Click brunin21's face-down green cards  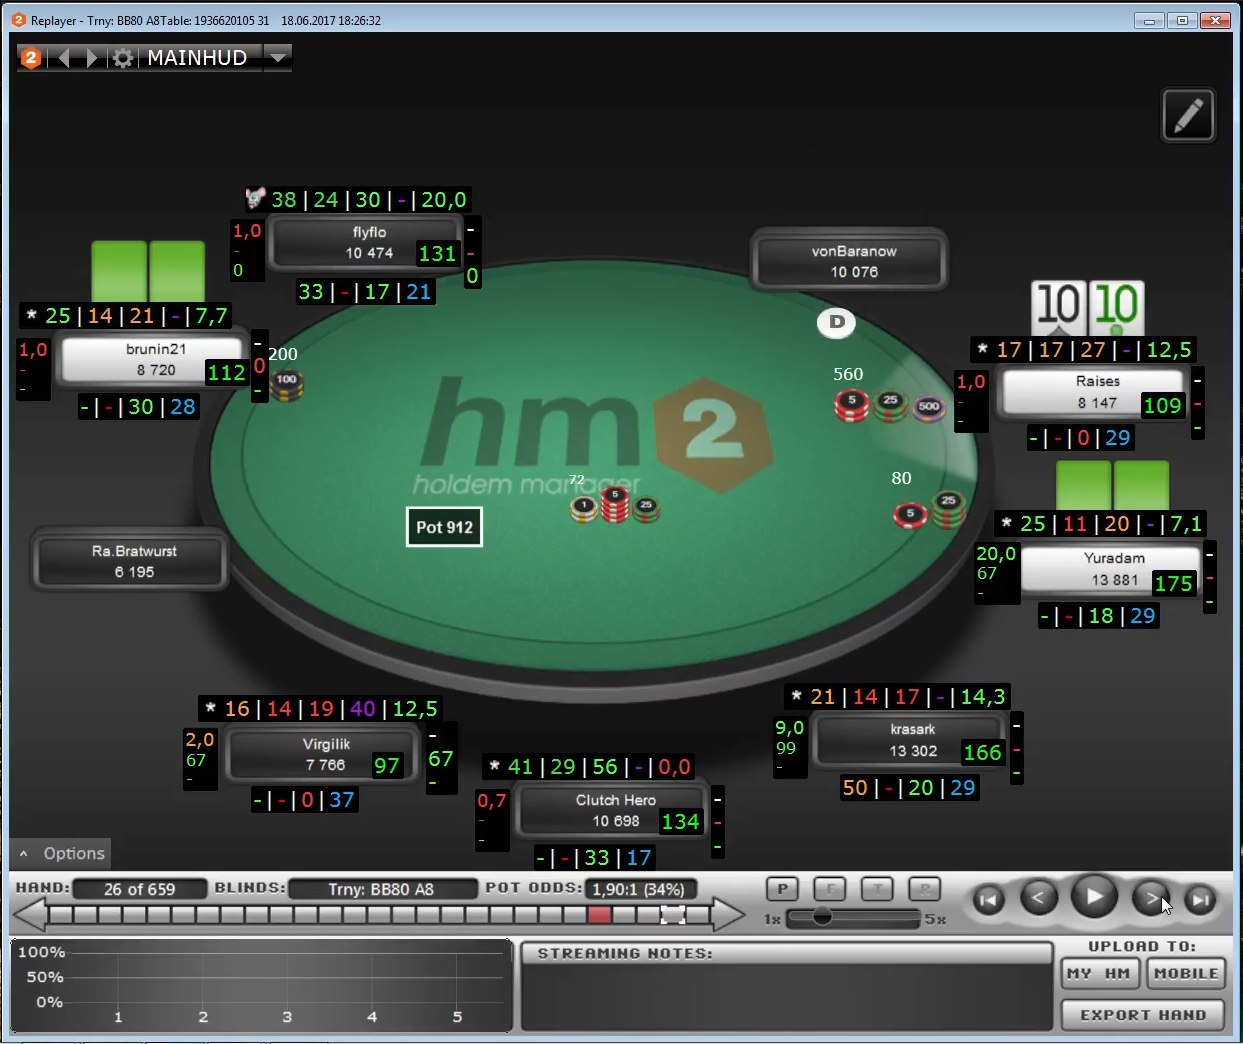[x=148, y=272]
